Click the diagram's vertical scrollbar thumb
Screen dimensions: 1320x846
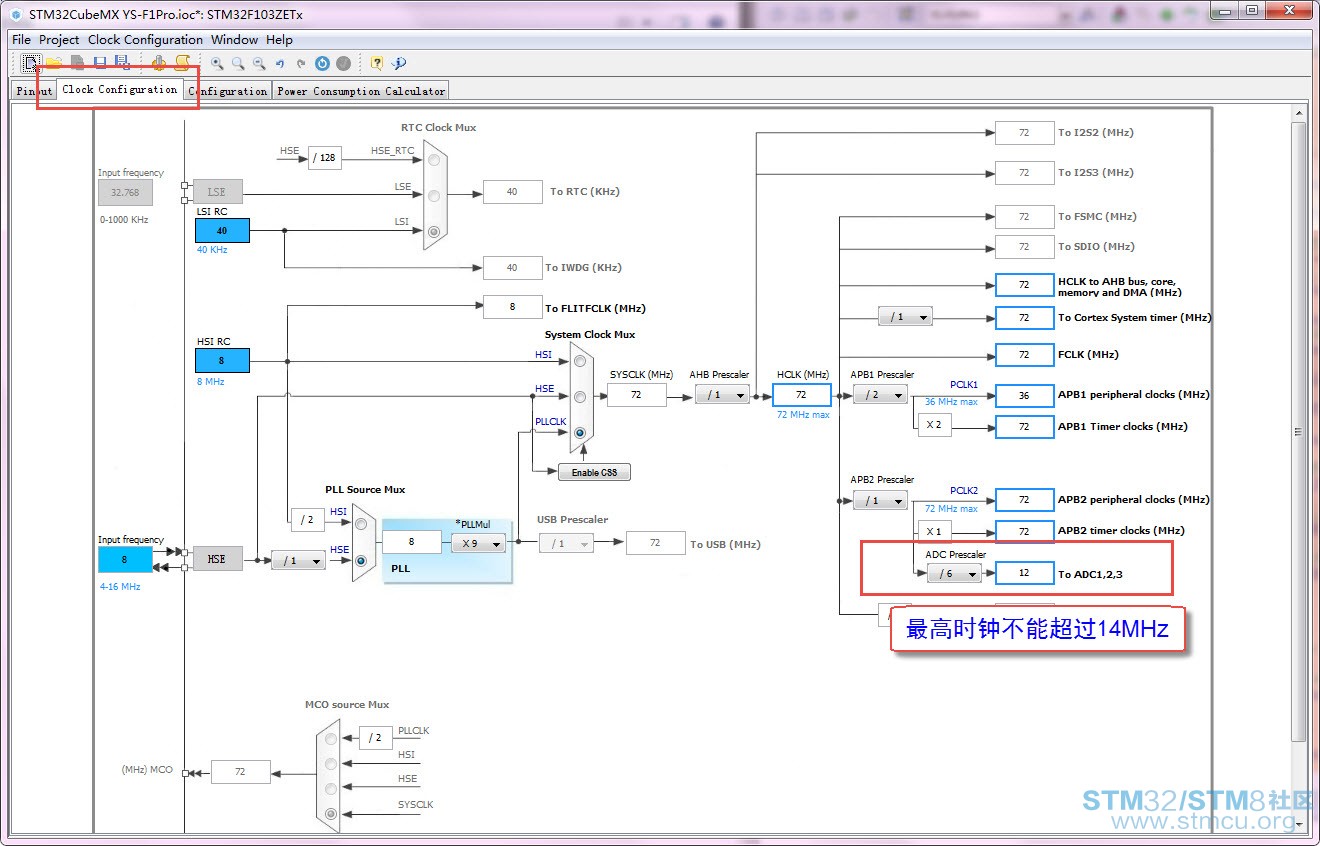point(1298,431)
